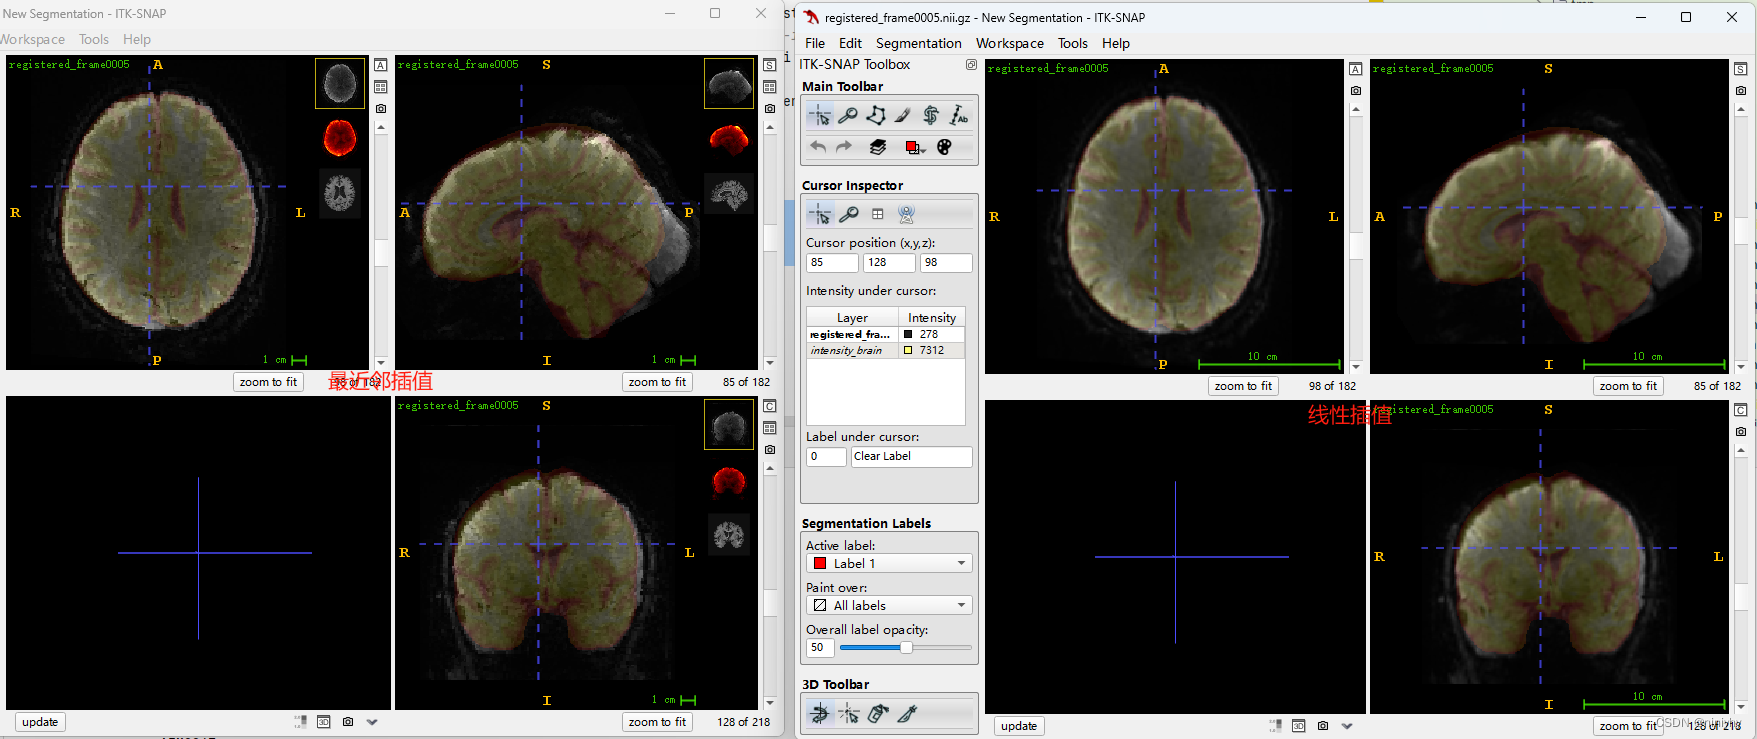This screenshot has height=739, width=1757.
Task: Select the Annotation ruler tool in Main Toolbar
Action: click(x=959, y=116)
